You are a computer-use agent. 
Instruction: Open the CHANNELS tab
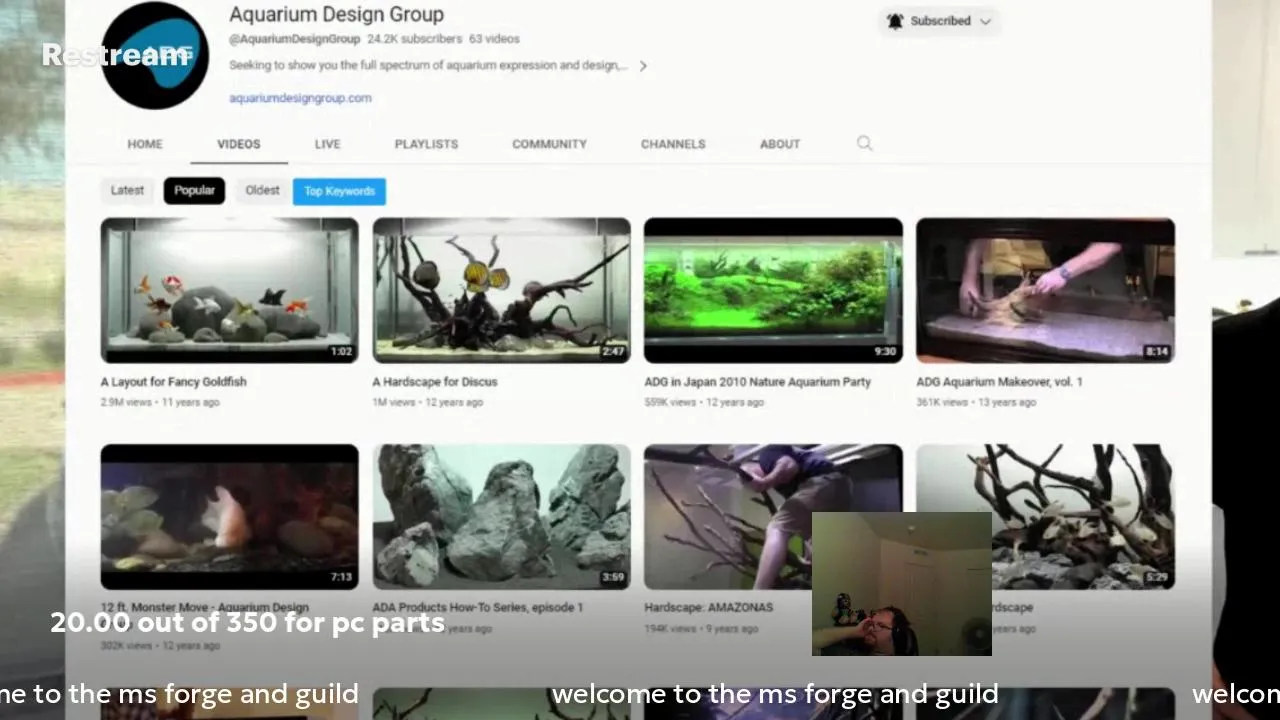pyautogui.click(x=673, y=144)
